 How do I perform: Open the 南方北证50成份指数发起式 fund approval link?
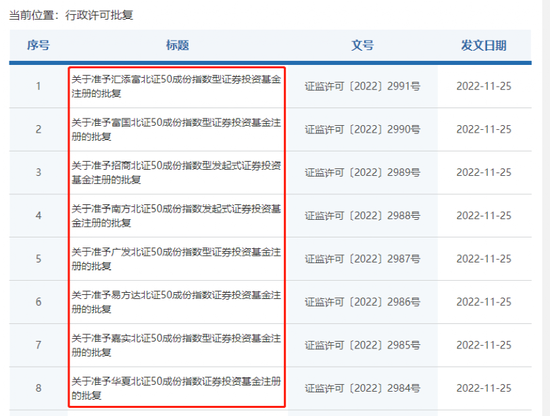[x=176, y=216]
